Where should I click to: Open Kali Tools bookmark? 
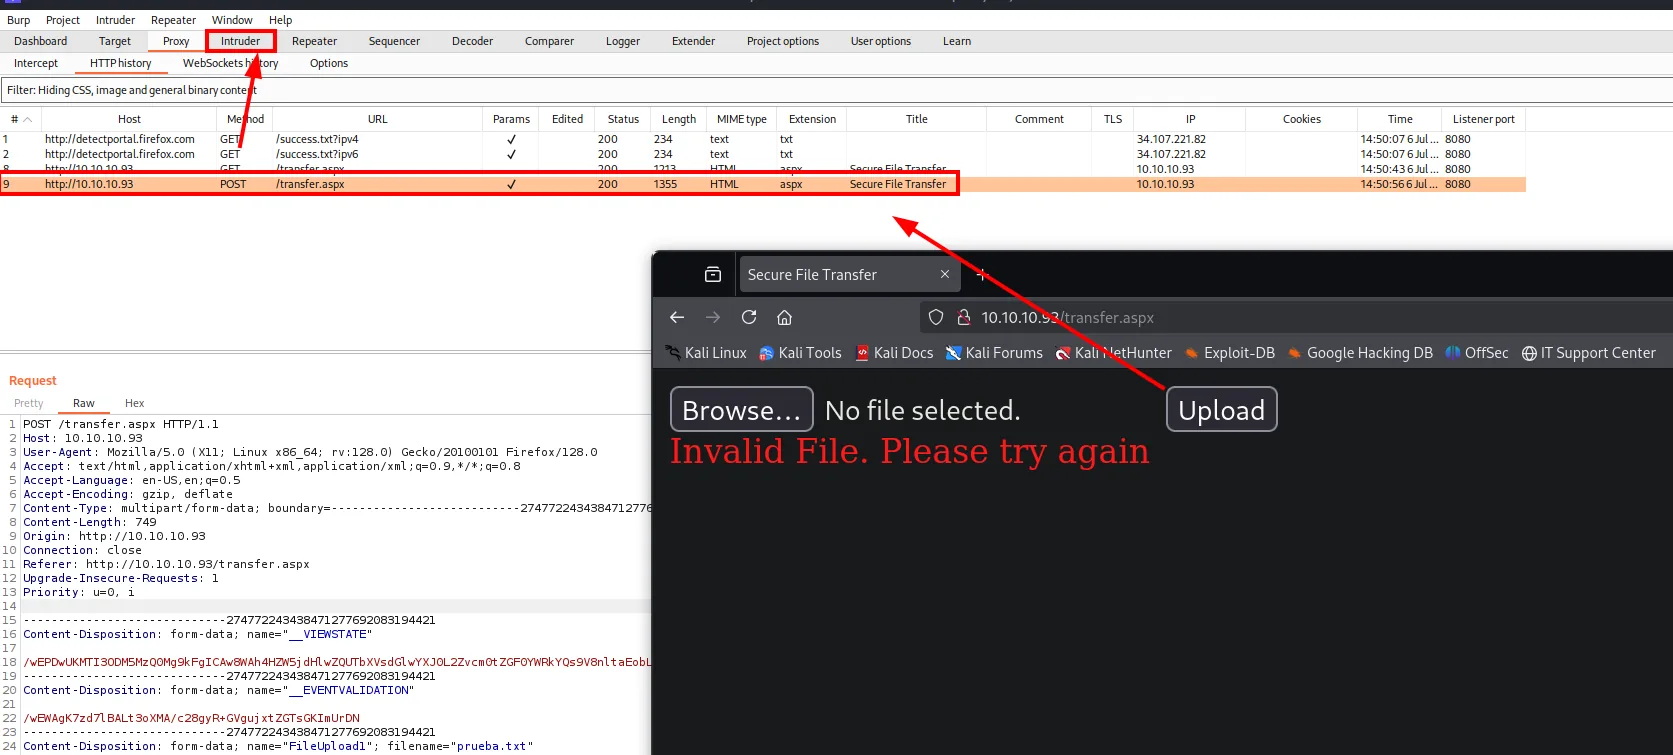coord(801,353)
